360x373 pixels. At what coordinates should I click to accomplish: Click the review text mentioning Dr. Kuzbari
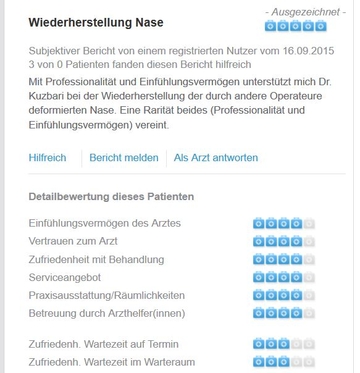point(180,103)
